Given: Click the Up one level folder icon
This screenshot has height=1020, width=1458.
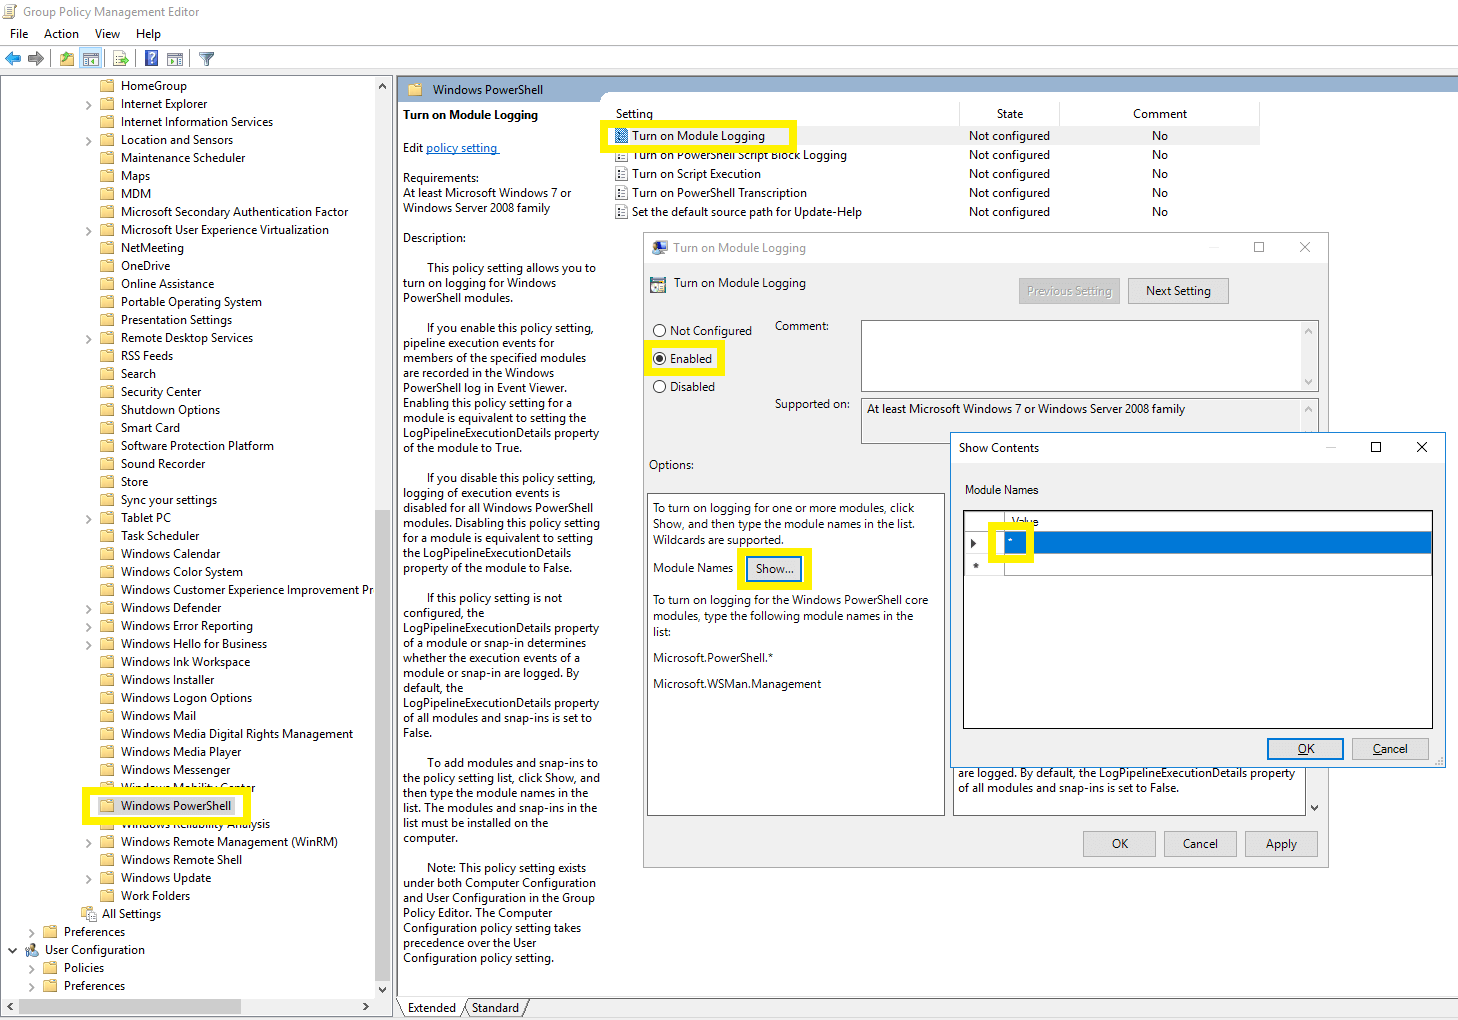Looking at the screenshot, I should pos(66,59).
